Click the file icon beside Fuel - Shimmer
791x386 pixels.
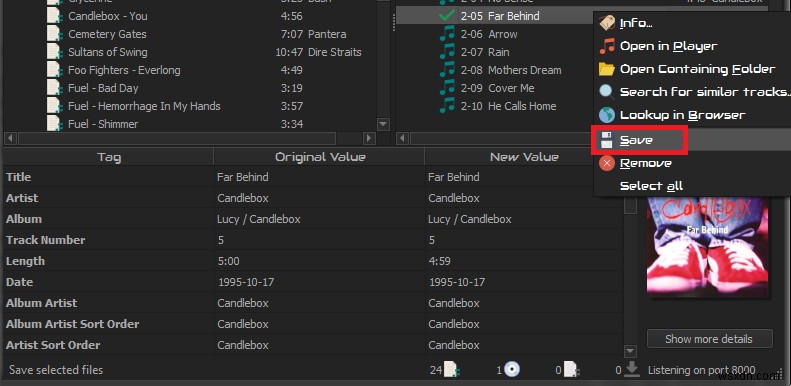coord(54,123)
